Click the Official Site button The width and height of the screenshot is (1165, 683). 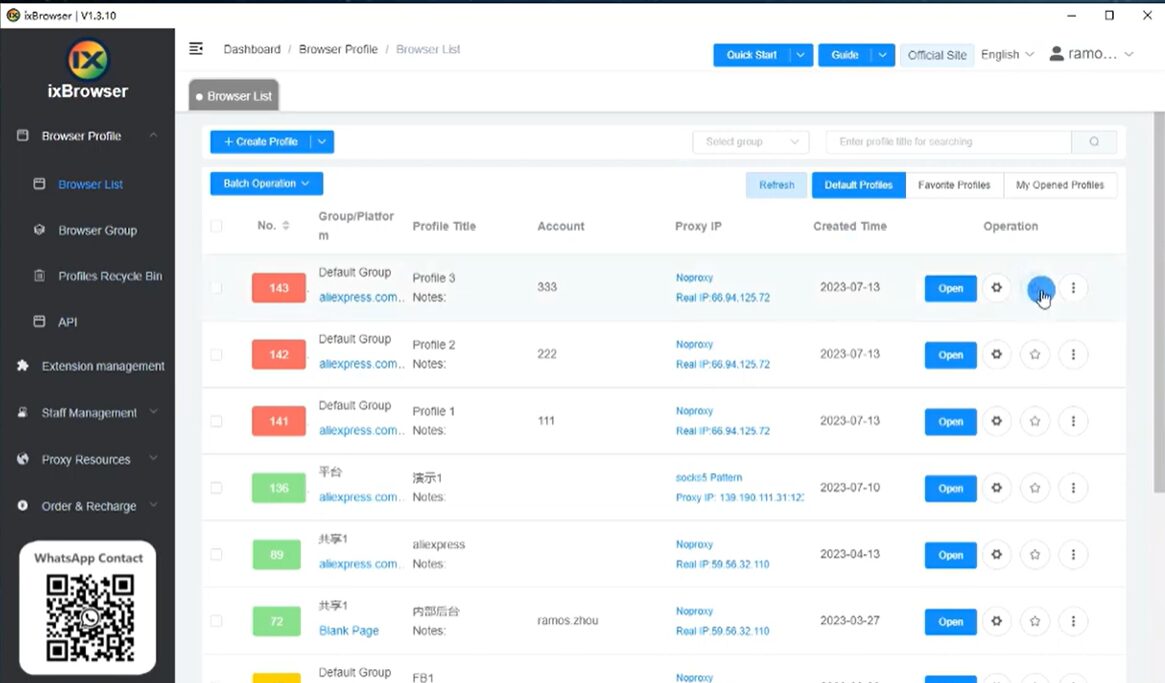[x=937, y=55]
